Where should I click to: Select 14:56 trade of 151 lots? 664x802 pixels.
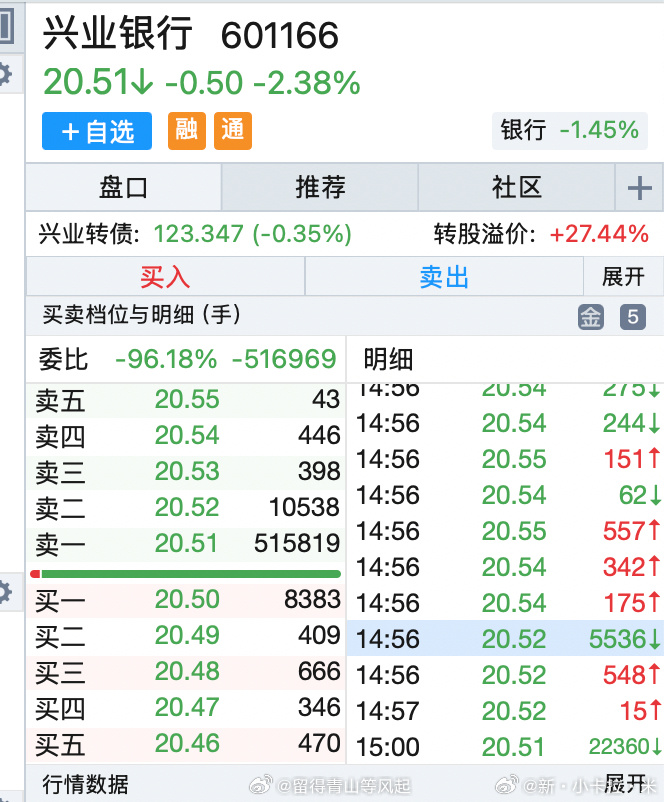coord(505,459)
